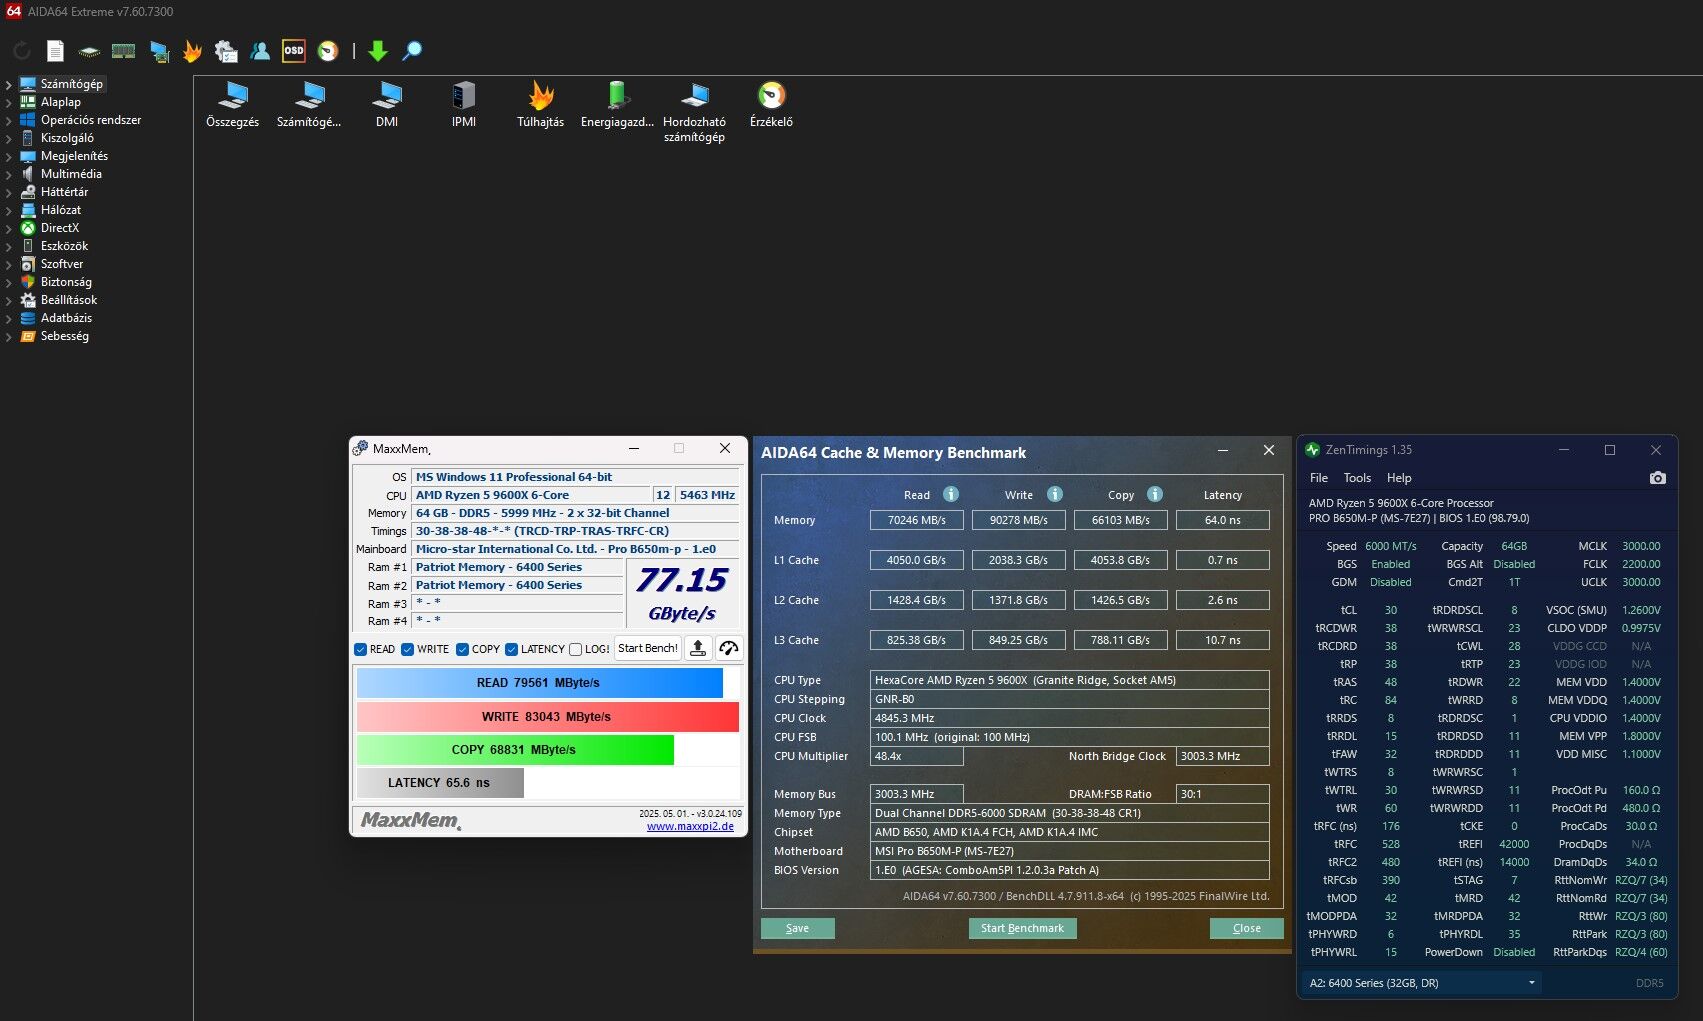This screenshot has width=1703, height=1021.
Task: Expand the Kiszolgáló tree node
Action: (9, 138)
